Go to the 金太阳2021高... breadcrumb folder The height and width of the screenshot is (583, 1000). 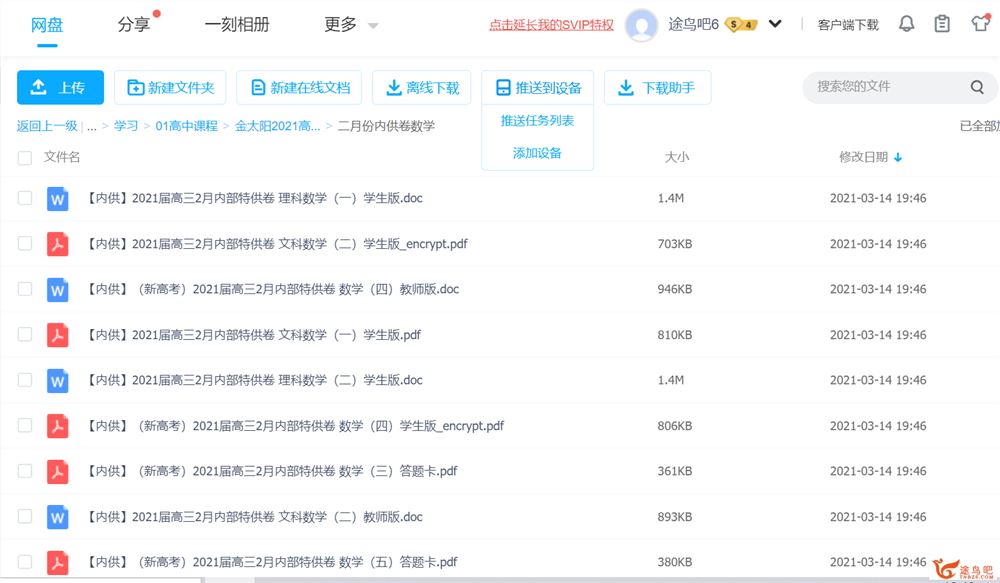(x=277, y=126)
